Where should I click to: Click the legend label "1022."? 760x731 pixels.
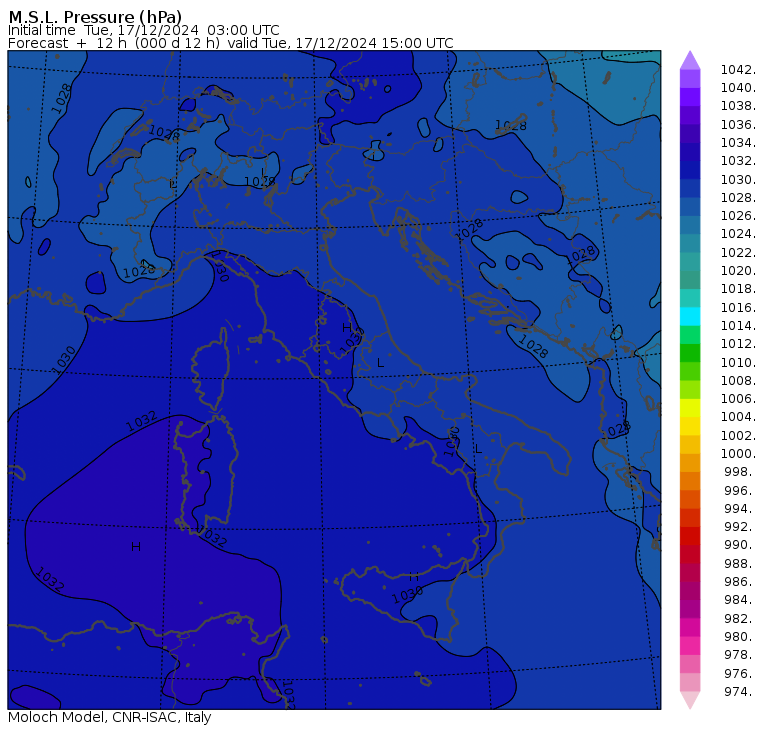pos(738,253)
